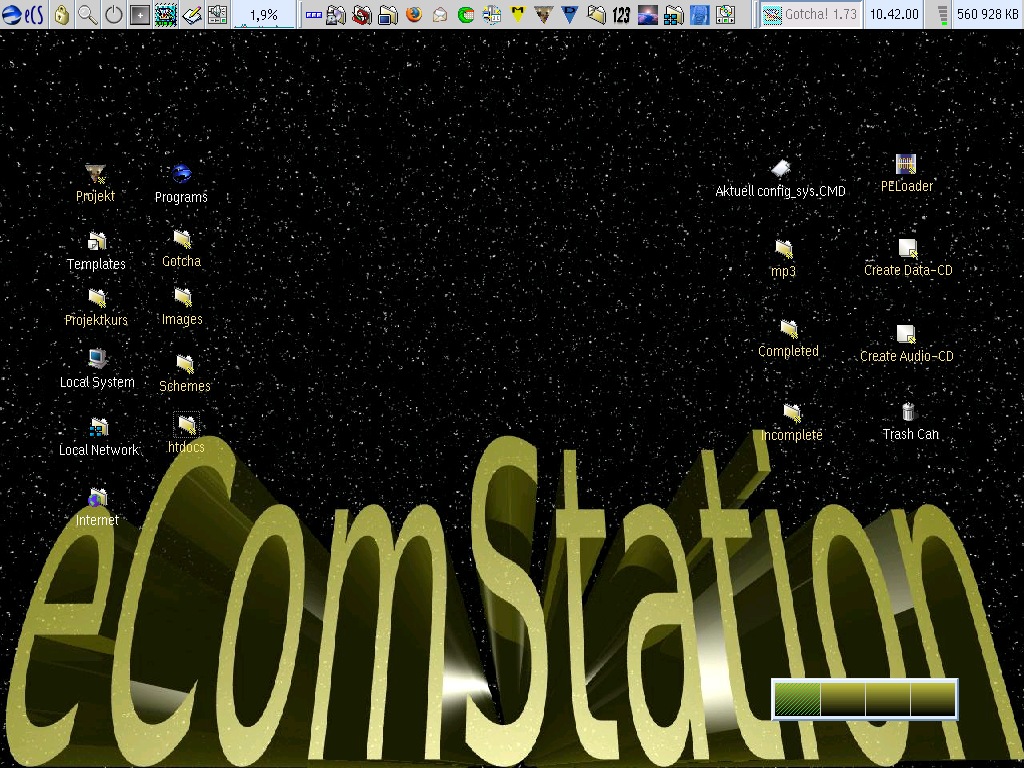Click the 123 calculator icon
Image resolution: width=1024 pixels, height=768 pixels.
click(x=621, y=15)
